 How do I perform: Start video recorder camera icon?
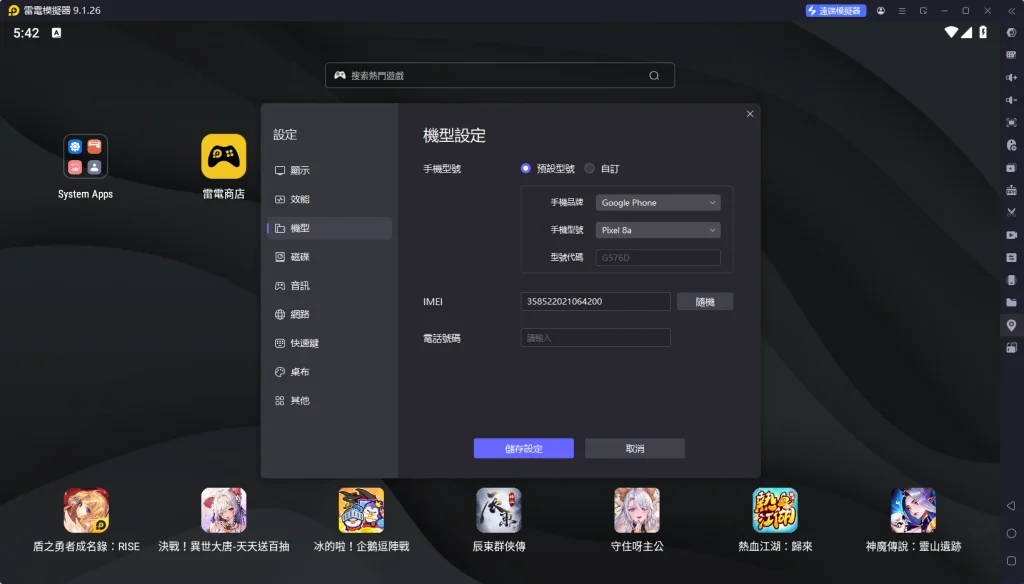click(1012, 235)
